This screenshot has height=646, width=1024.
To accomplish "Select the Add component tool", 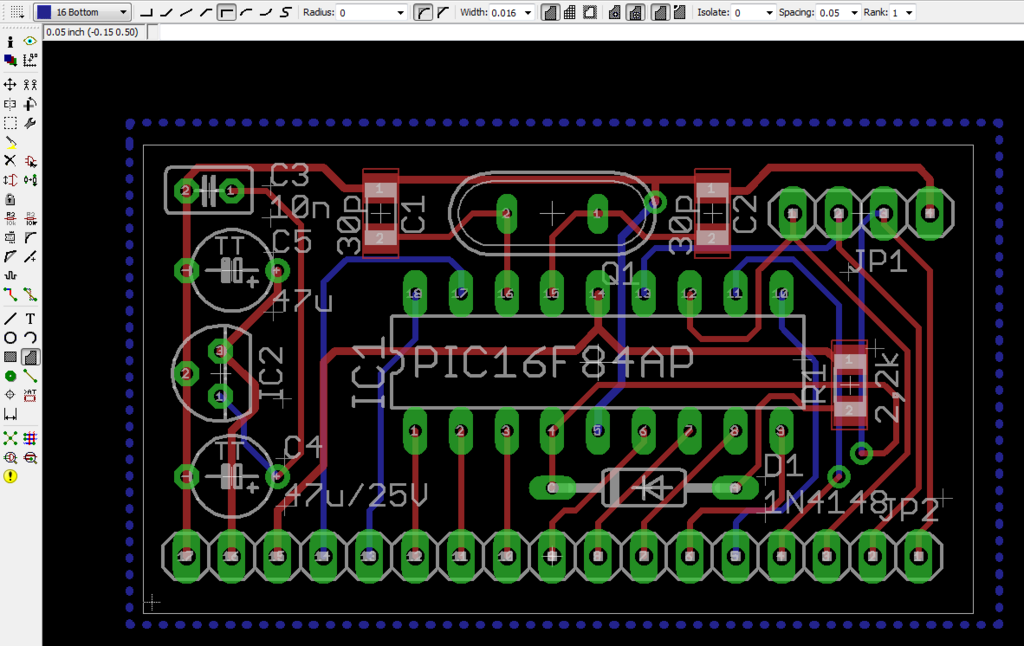I will (x=30, y=161).
